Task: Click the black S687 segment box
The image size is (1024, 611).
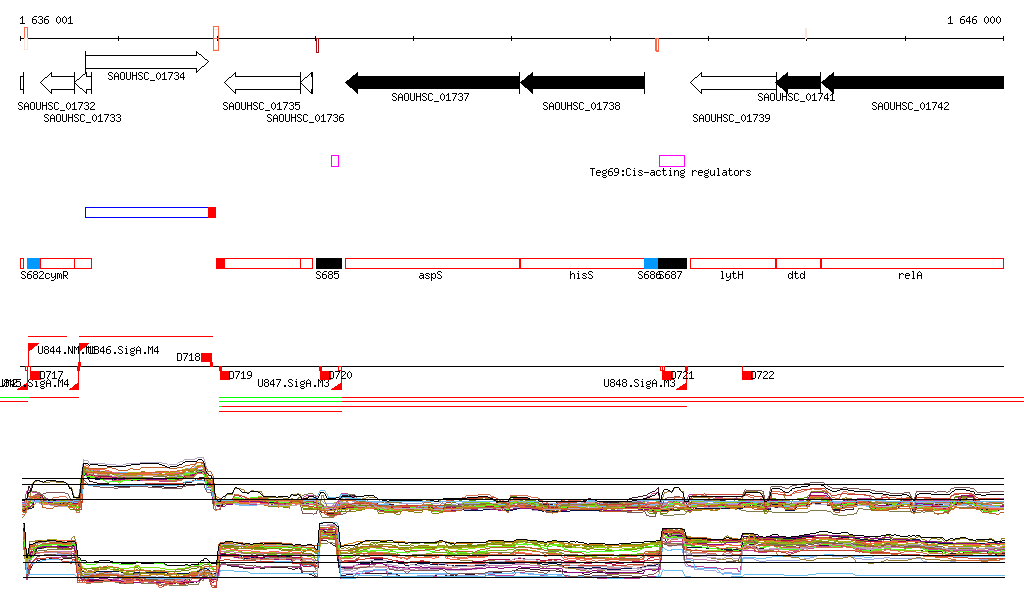Action: tap(673, 264)
